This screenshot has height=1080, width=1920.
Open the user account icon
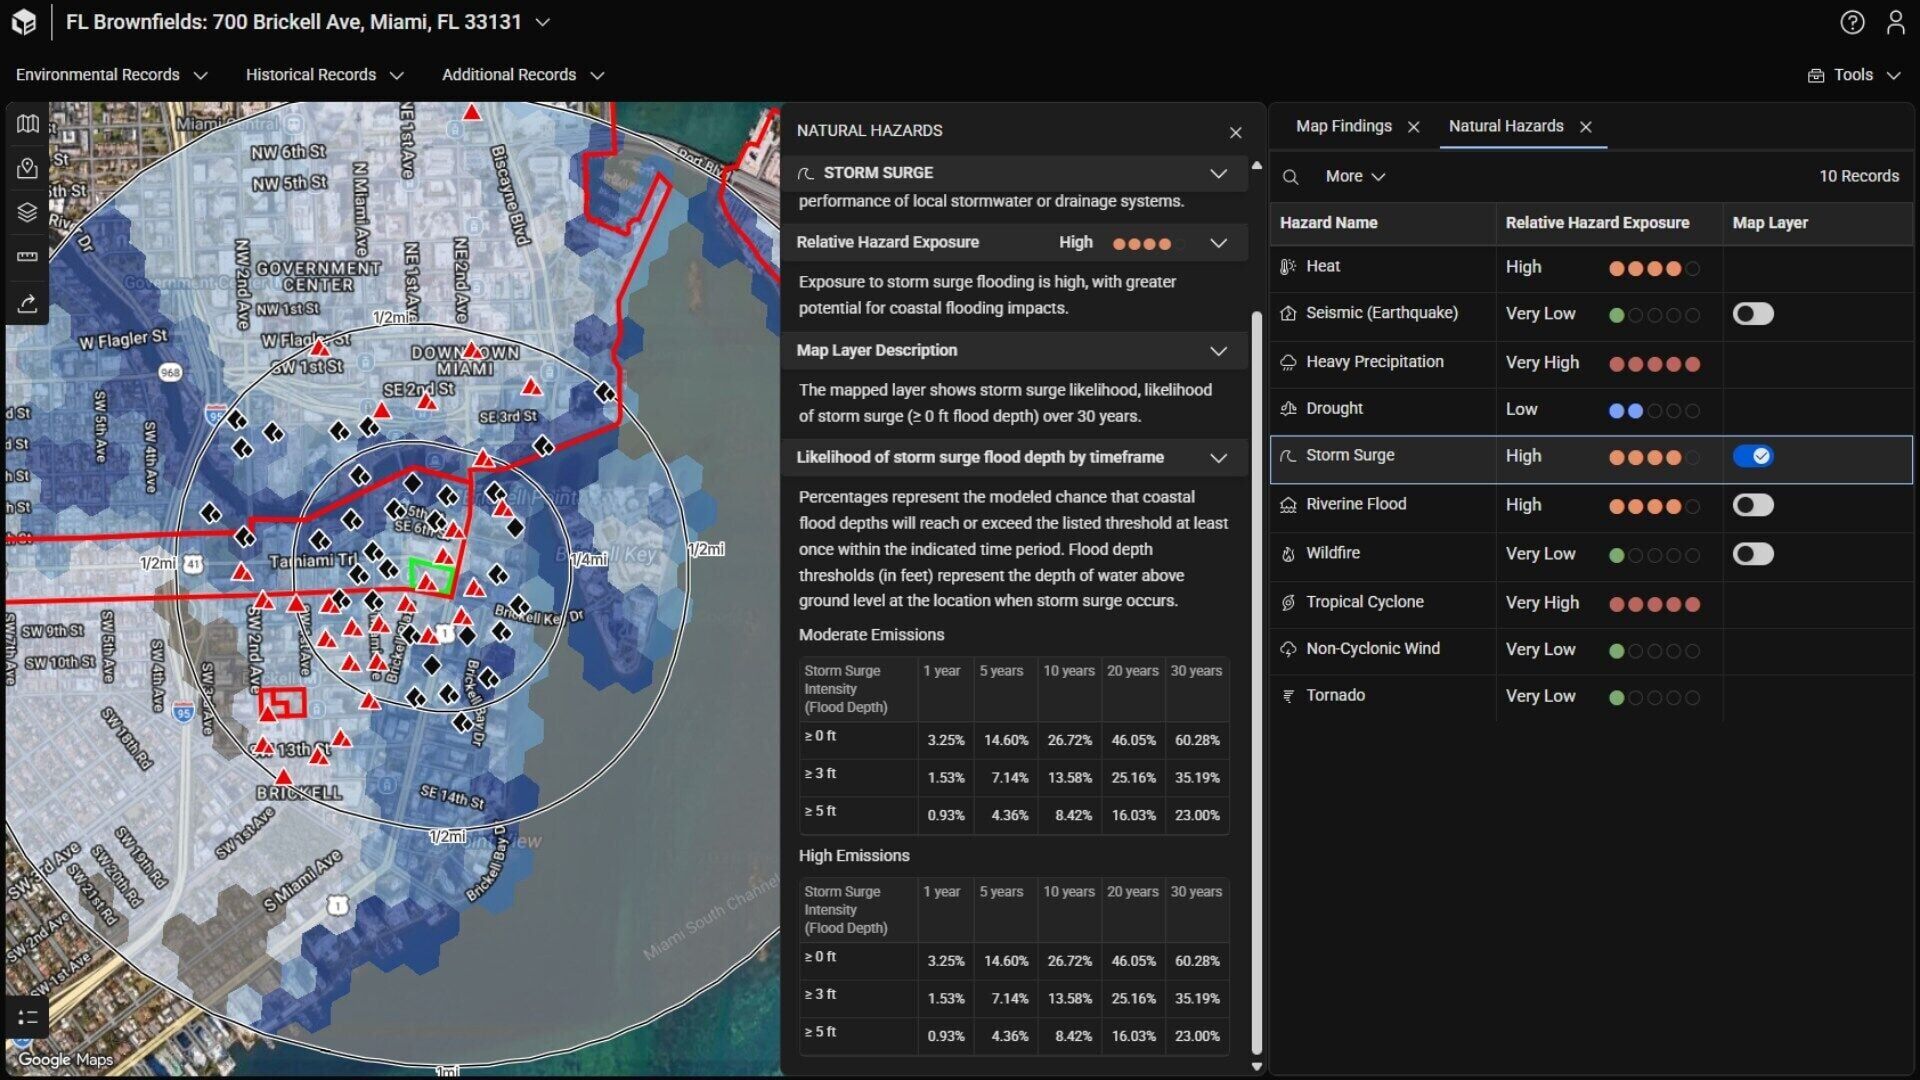click(1895, 22)
